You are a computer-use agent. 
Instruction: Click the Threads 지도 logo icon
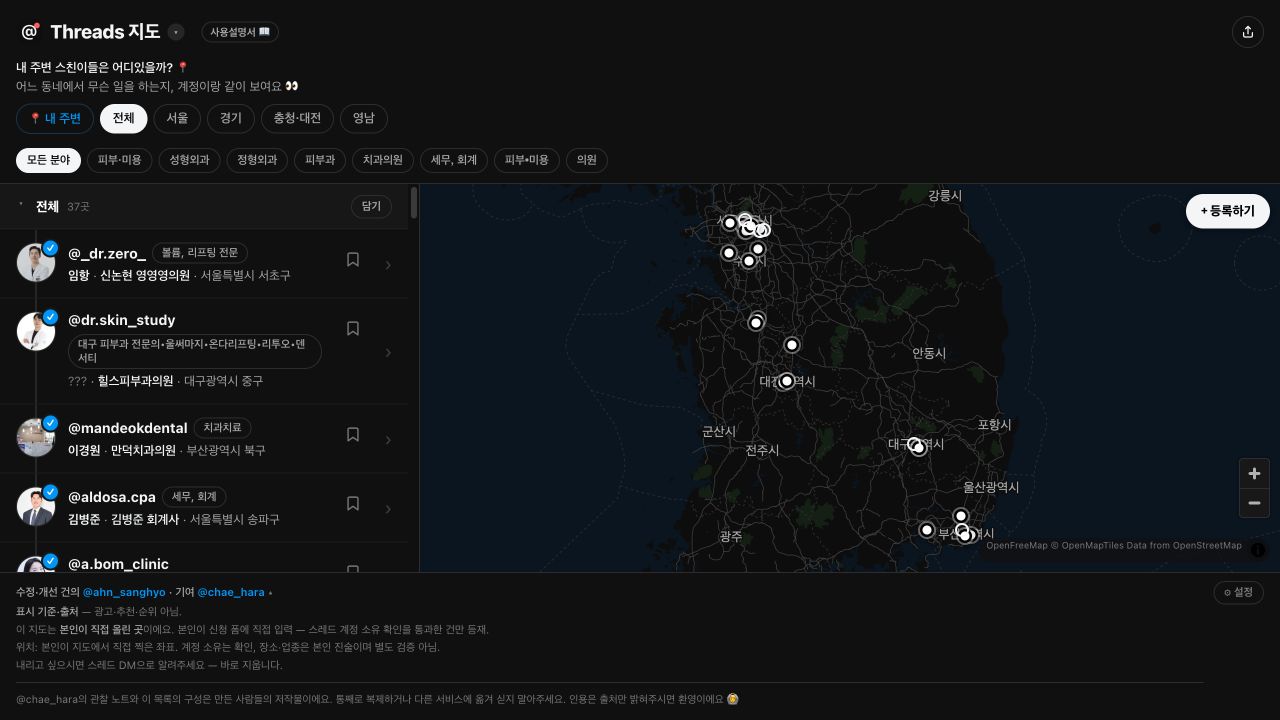[x=30, y=32]
